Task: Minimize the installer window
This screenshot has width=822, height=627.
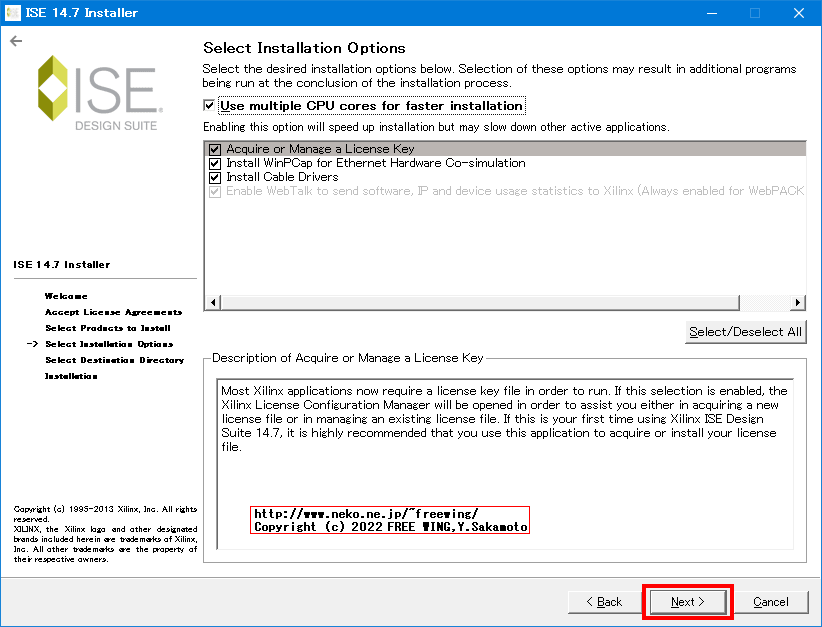Action: 711,13
